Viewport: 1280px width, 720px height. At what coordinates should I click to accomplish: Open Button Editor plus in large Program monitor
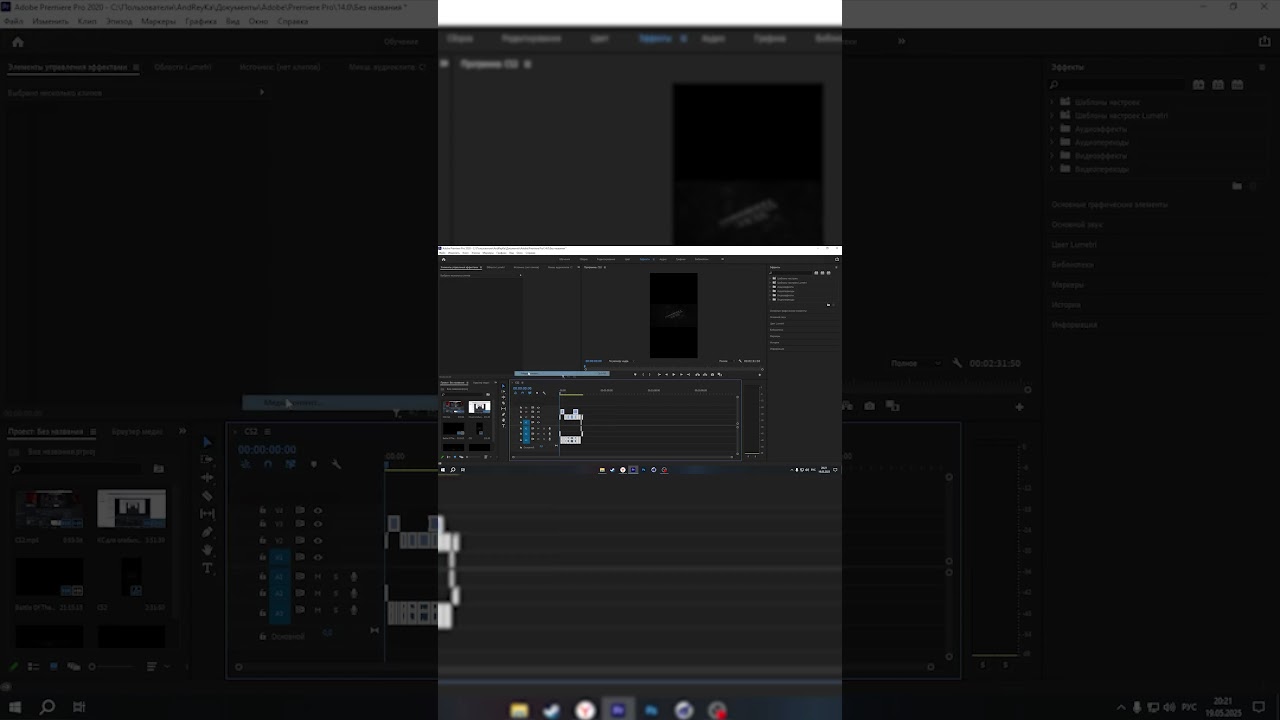tap(1020, 407)
